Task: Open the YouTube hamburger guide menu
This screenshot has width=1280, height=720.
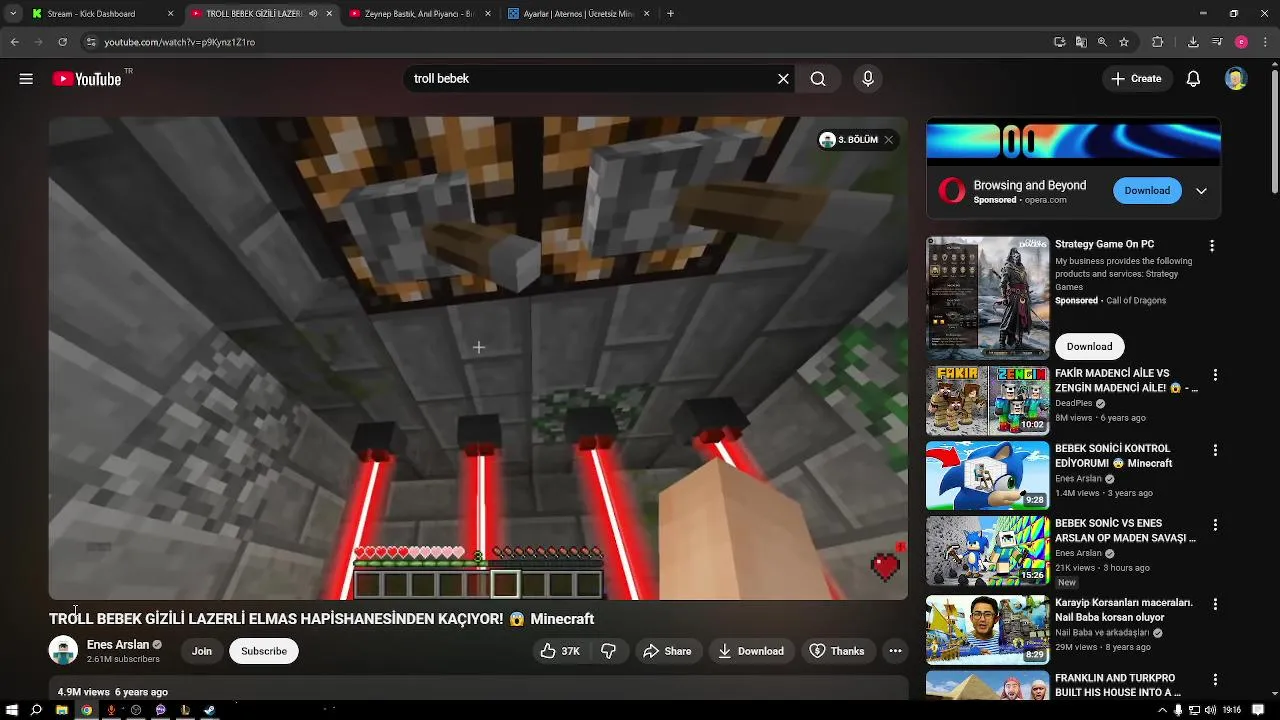Action: (x=26, y=79)
